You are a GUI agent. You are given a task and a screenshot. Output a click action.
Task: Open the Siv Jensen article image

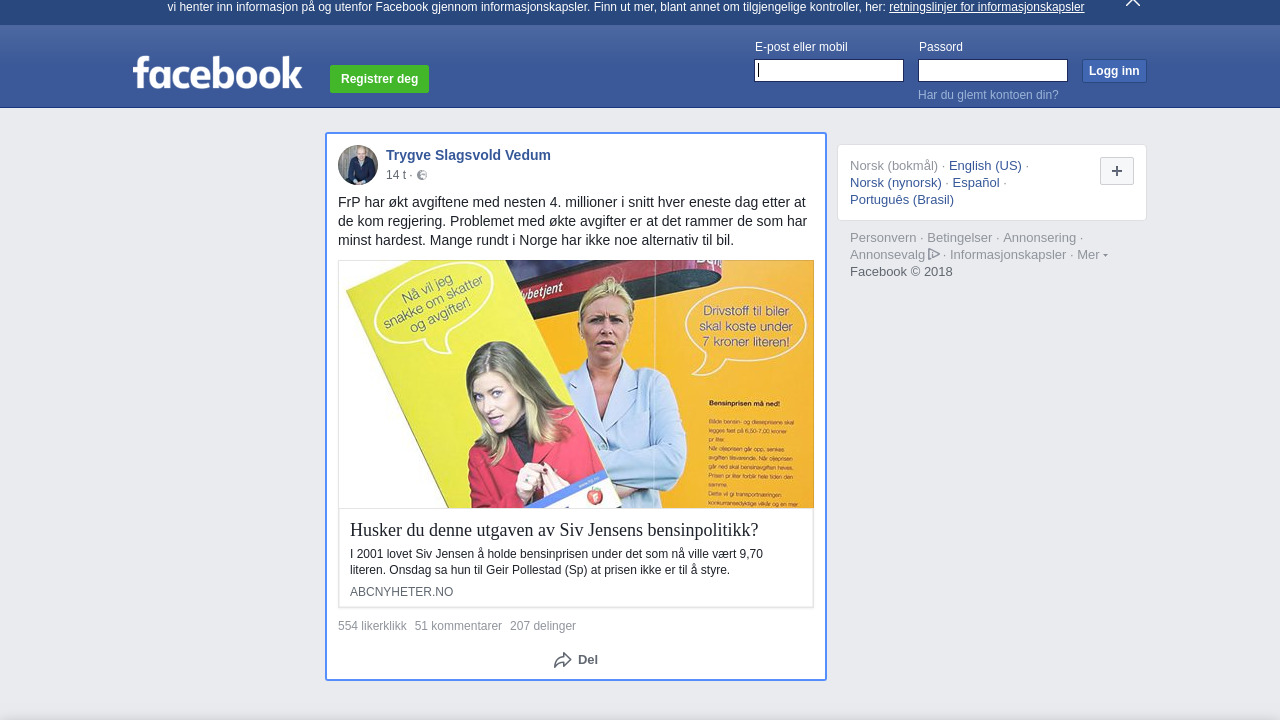coord(576,384)
